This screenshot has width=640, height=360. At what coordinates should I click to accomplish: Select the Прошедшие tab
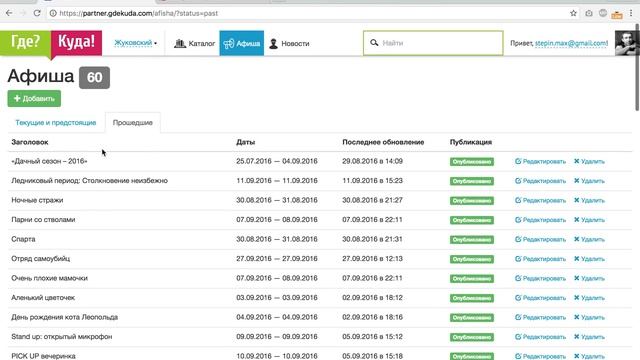(133, 122)
